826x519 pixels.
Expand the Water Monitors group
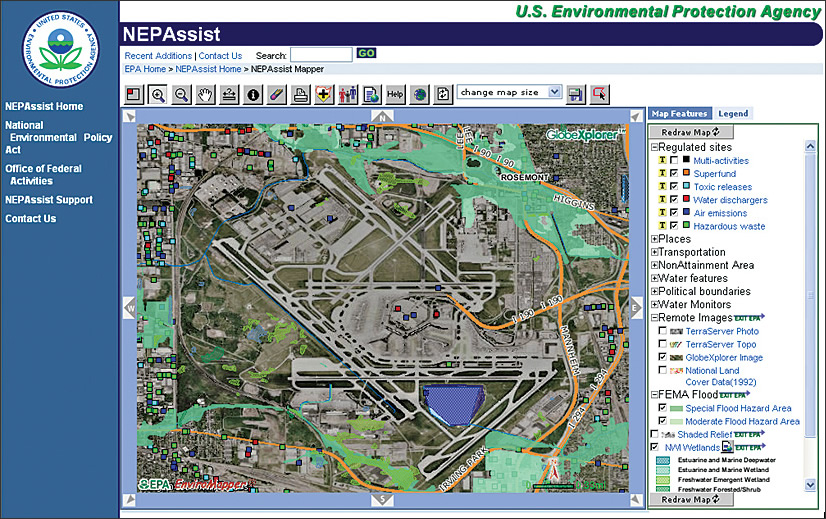coord(654,305)
